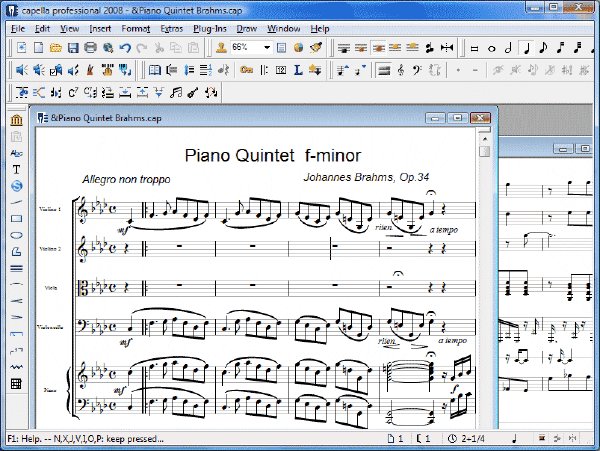This screenshot has width=600, height=451.
Task: Select the blue S symbol tool
Action: tap(16, 186)
